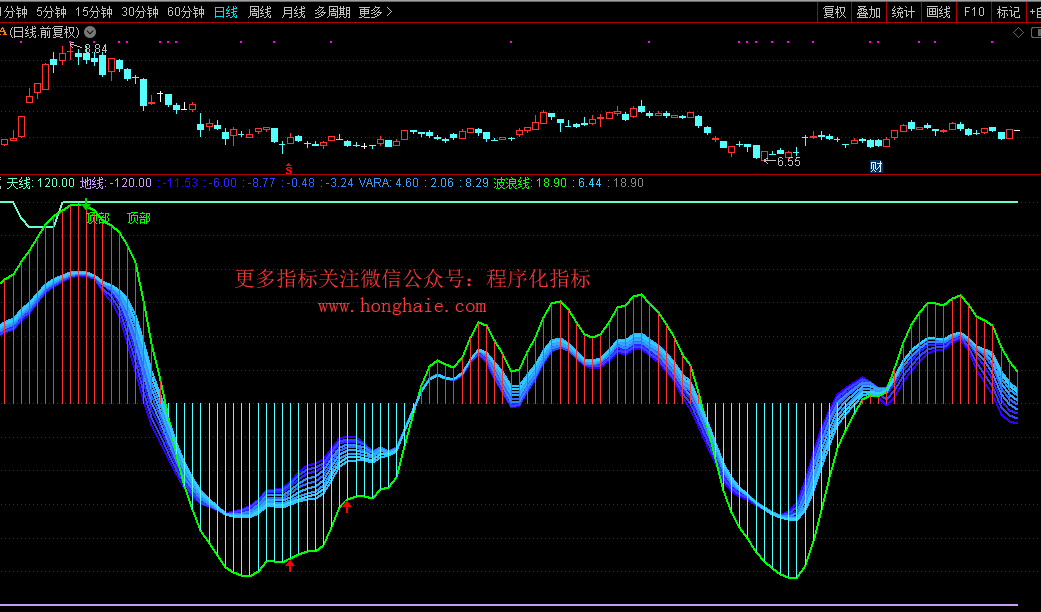Viewport: 1041px width, 612px height.
Task: Open the 统计 statistics tool
Action: point(903,12)
